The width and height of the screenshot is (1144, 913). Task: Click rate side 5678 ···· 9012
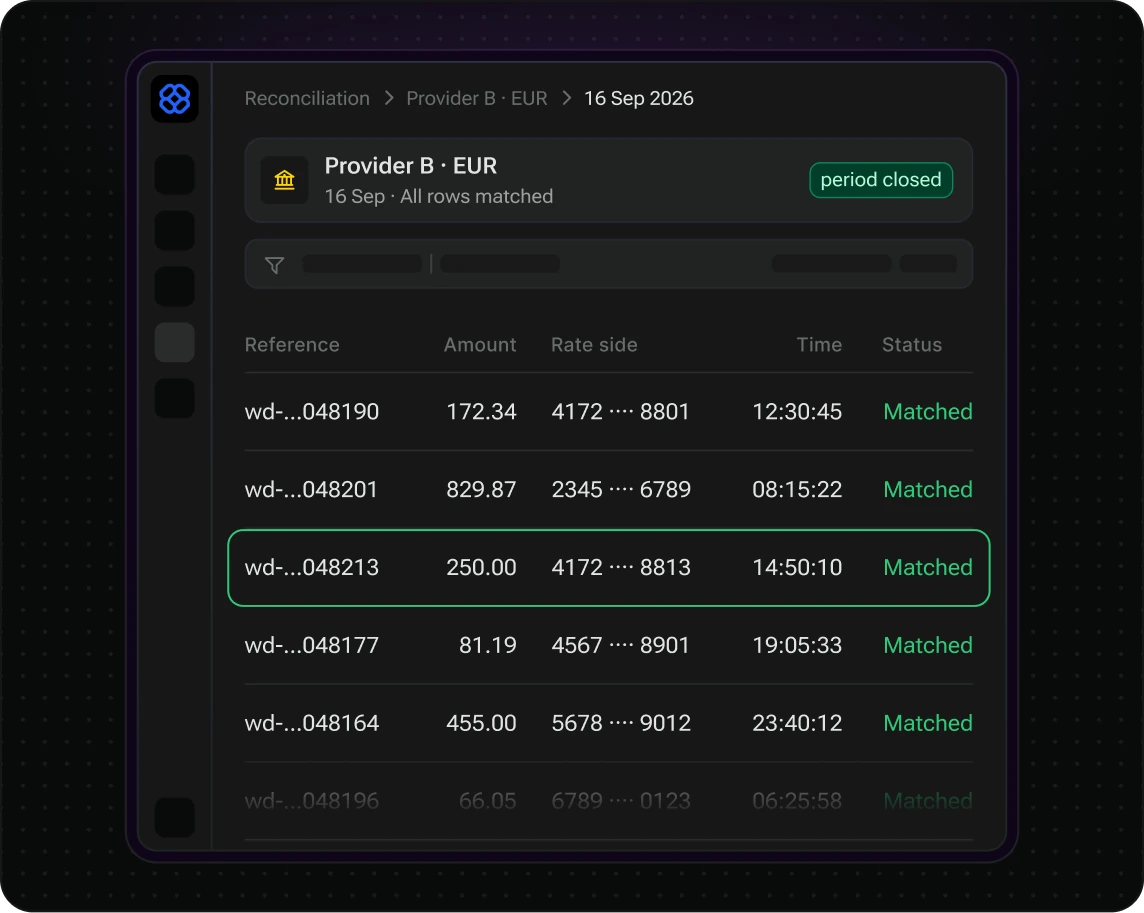point(621,723)
